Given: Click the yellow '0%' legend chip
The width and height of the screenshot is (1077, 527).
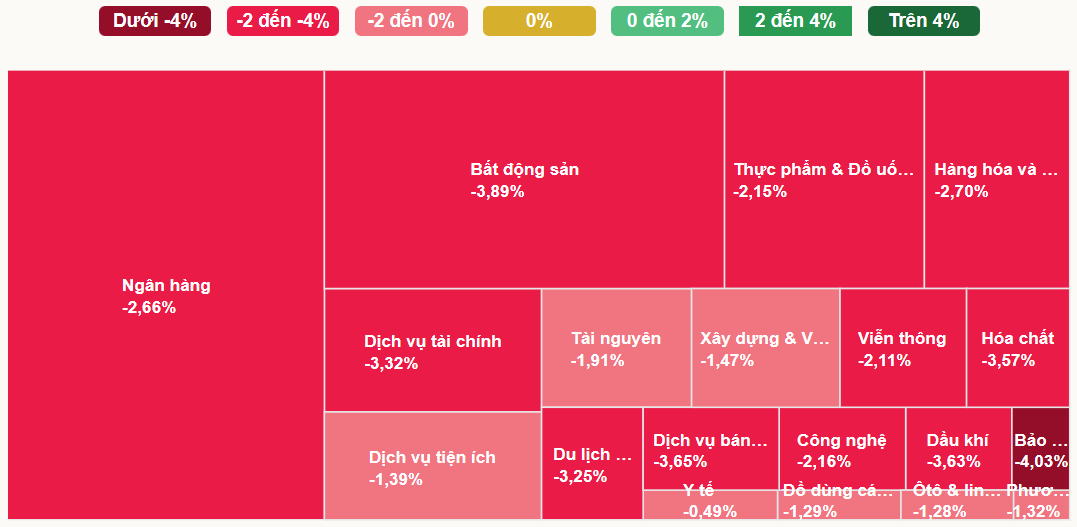Looking at the screenshot, I should pyautogui.click(x=539, y=21).
